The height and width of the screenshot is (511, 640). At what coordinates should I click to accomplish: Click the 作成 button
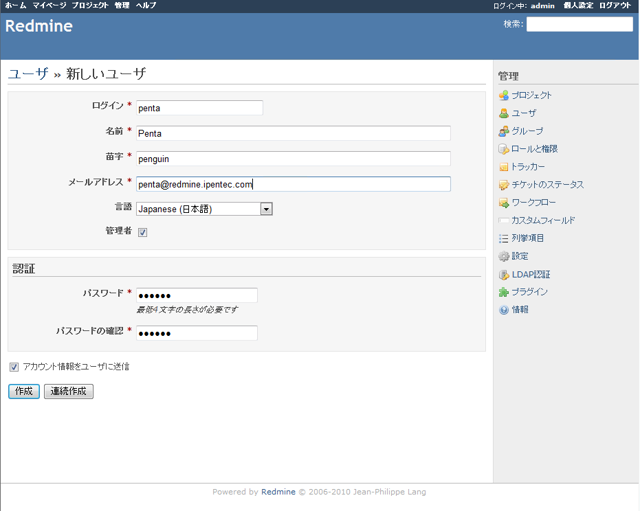(x=24, y=391)
